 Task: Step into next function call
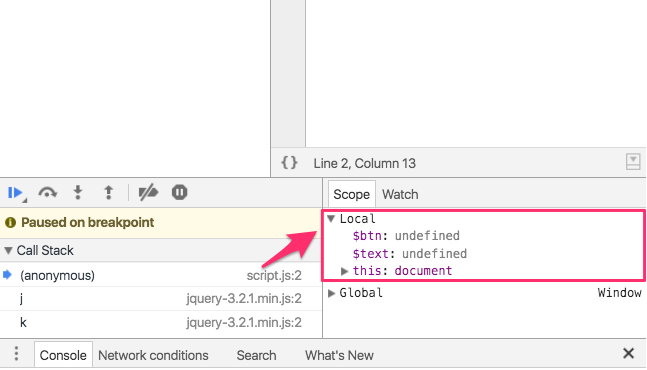(x=78, y=193)
